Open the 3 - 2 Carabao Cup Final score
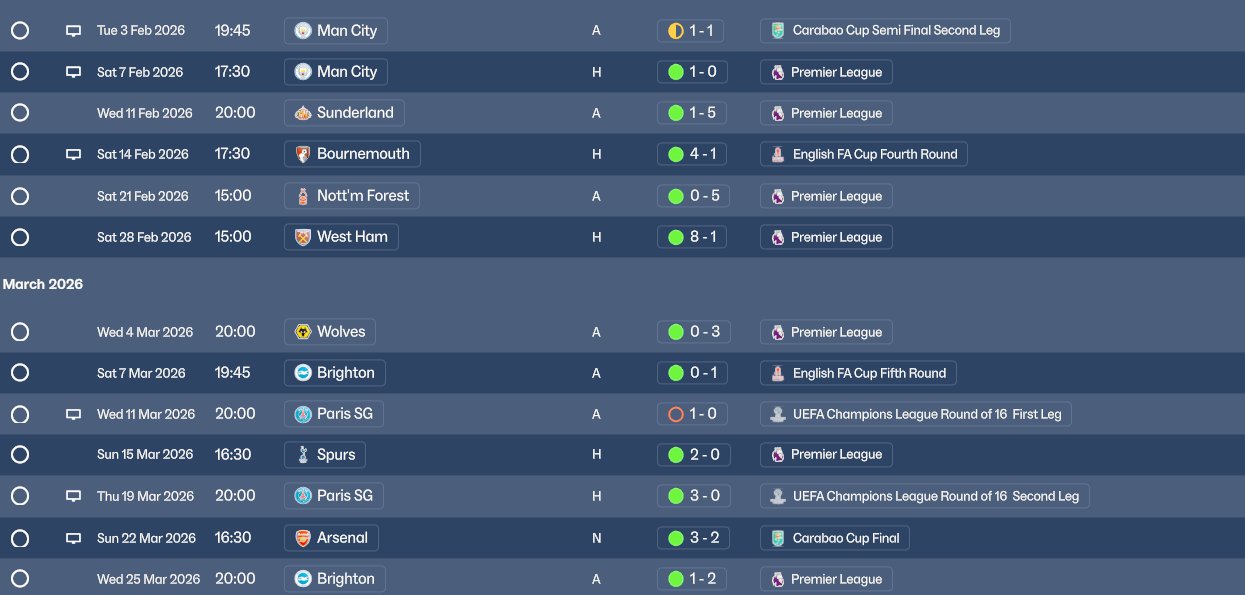Viewport: 1245px width, 595px height. click(701, 538)
